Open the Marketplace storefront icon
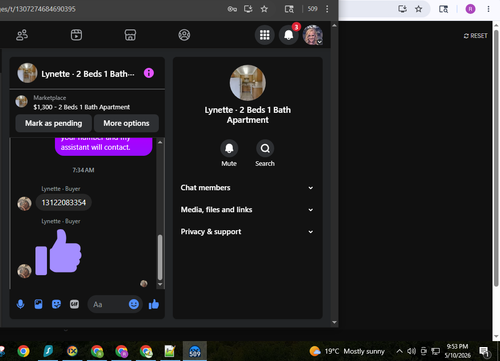500x361 pixels. coord(130,35)
